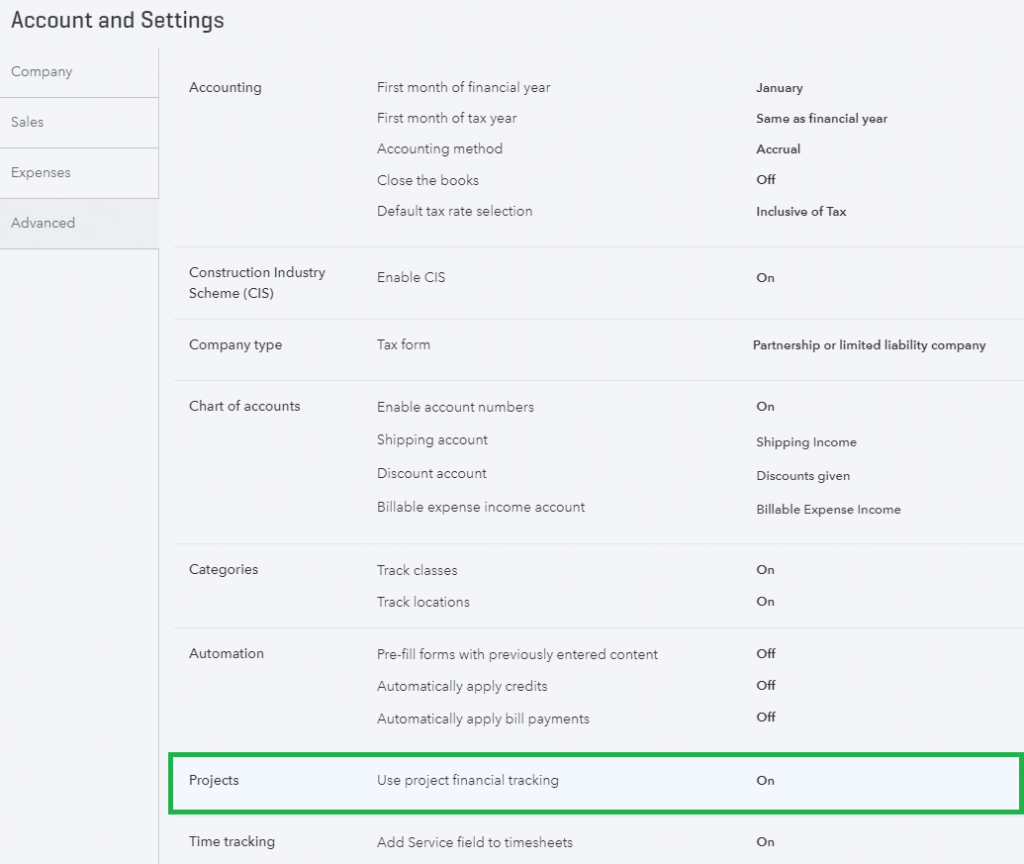
Task: Open the Company settings tab
Action: click(78, 72)
